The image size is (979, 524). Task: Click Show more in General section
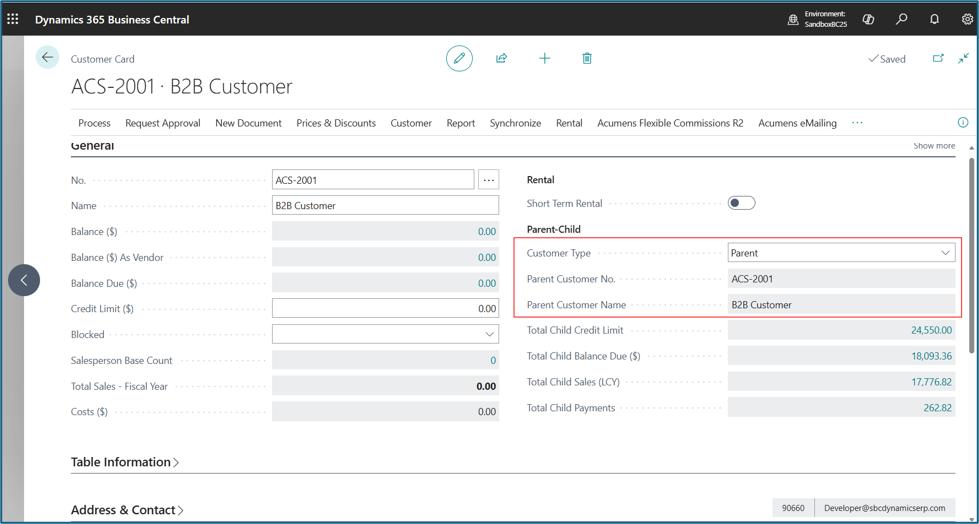[x=934, y=146]
